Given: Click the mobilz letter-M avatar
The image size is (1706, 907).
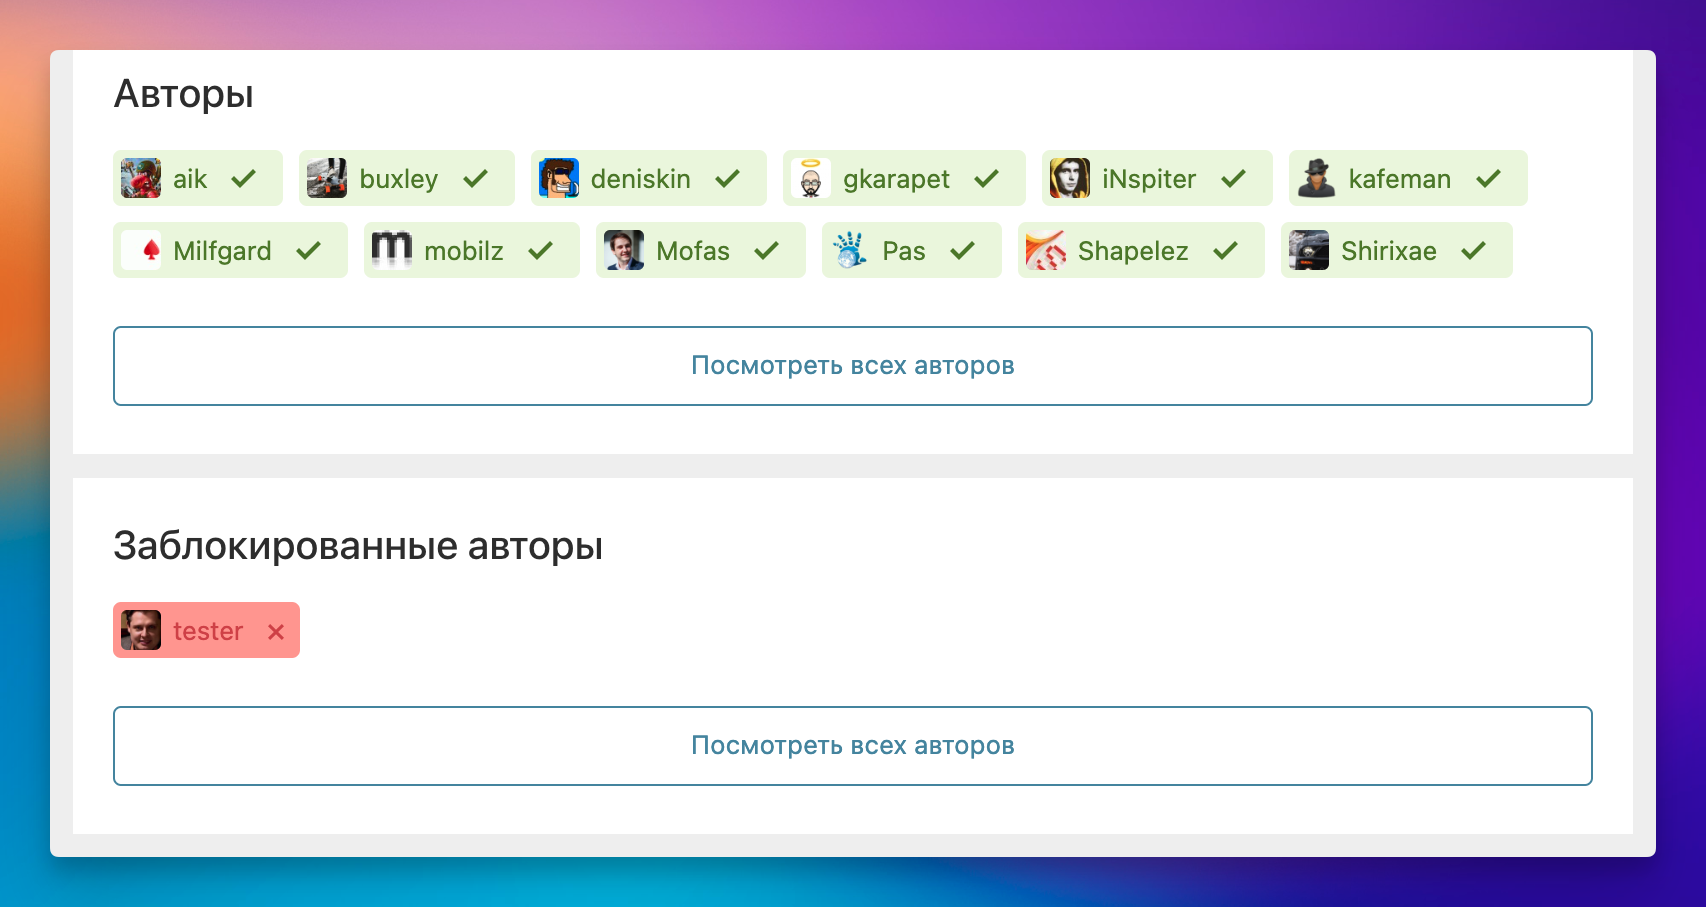Looking at the screenshot, I should coord(392,250).
